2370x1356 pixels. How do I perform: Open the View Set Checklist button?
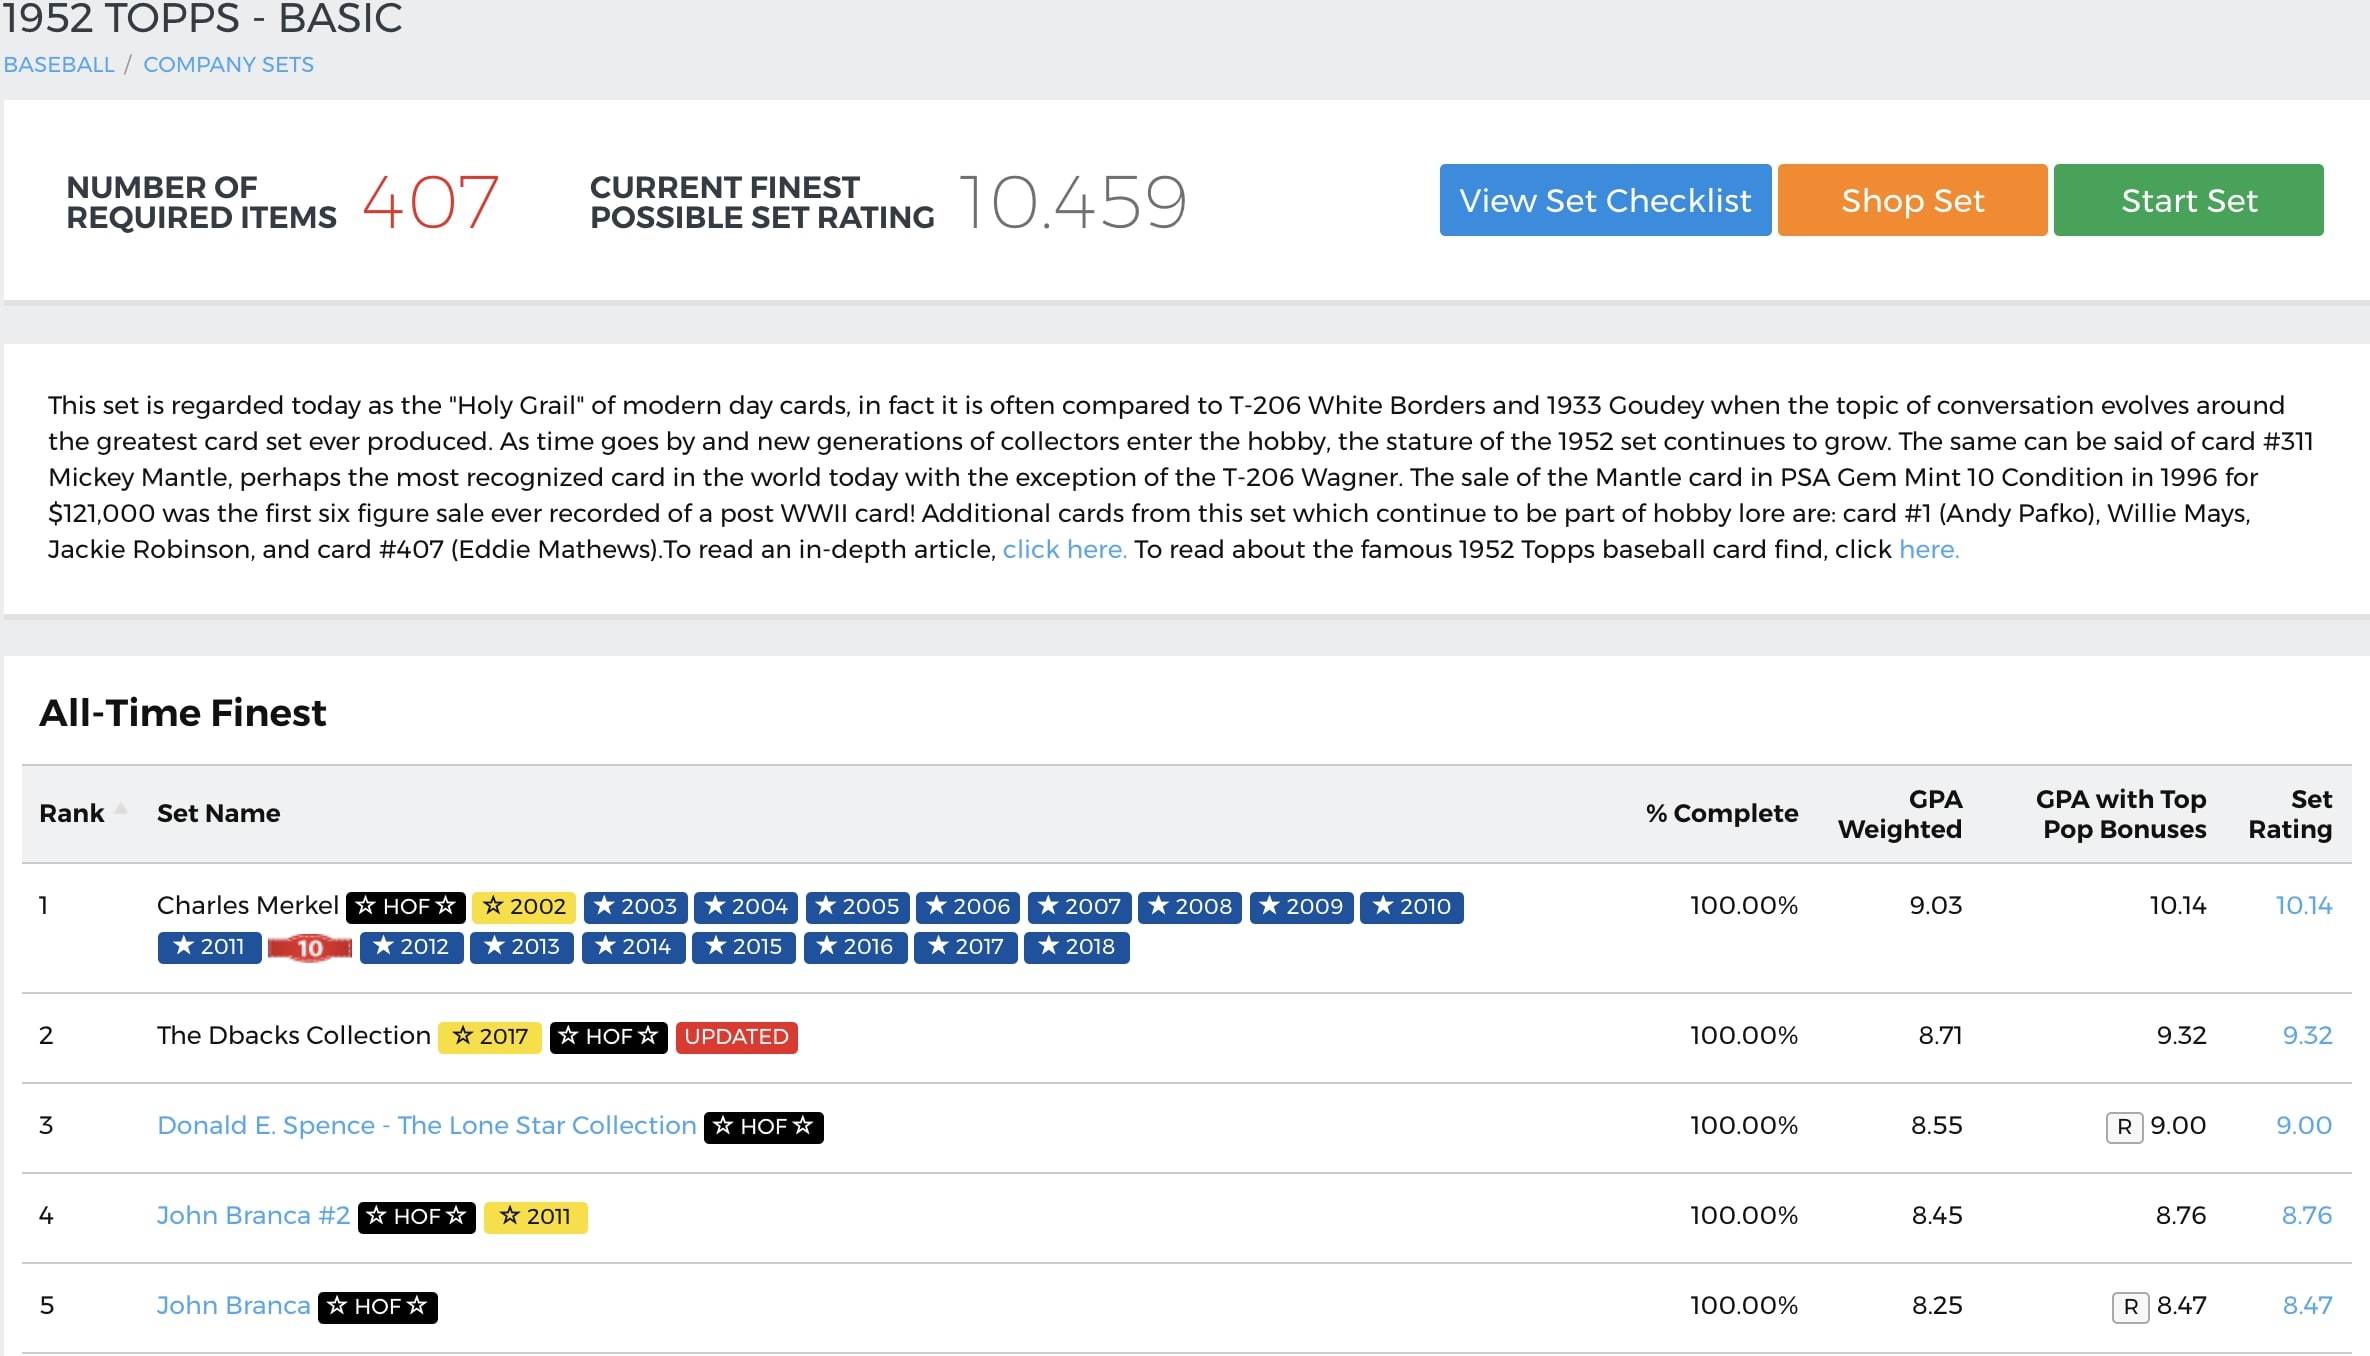(1605, 200)
